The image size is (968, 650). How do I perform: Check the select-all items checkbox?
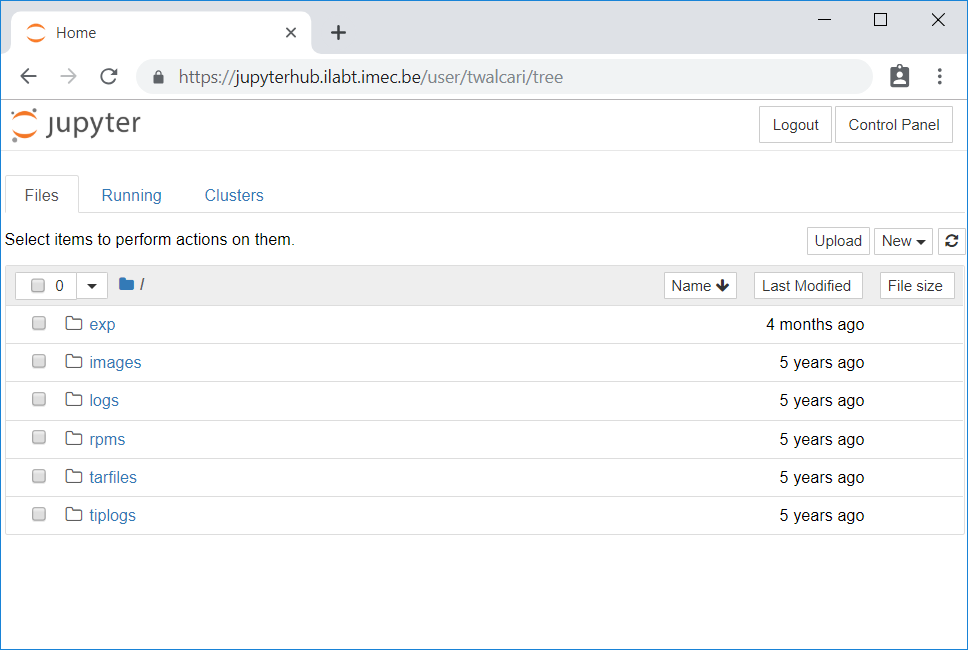pos(38,285)
